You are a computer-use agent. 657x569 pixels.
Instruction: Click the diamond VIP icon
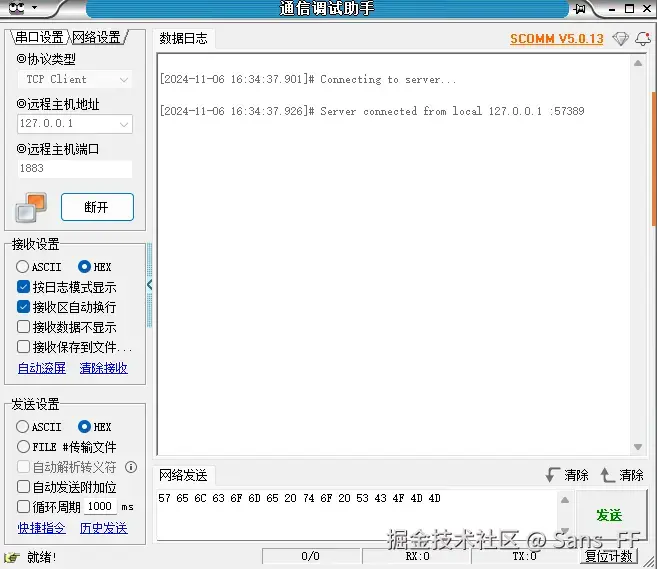point(620,39)
